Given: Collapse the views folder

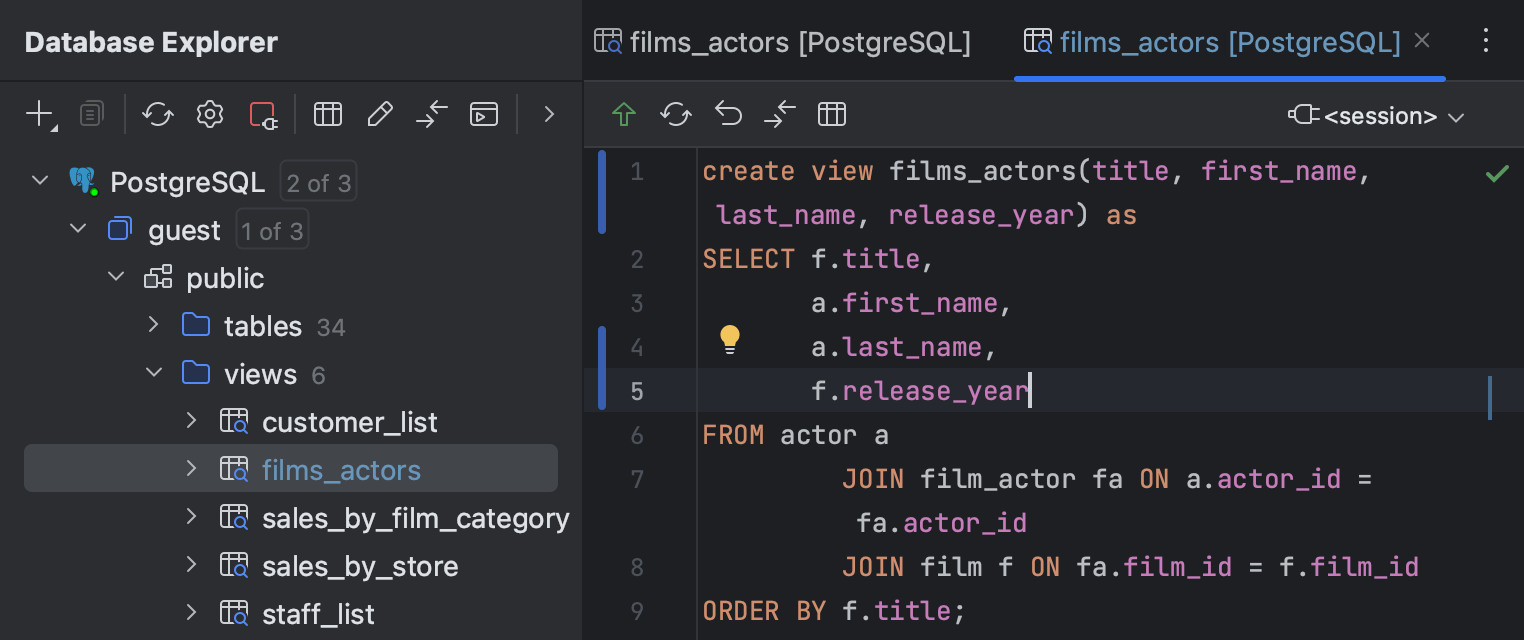Looking at the screenshot, I should pos(153,373).
